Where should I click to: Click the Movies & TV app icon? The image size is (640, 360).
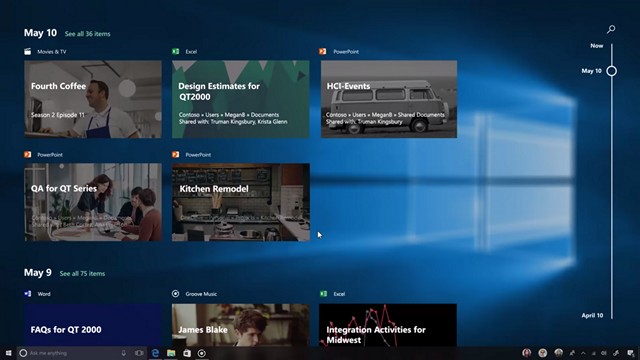[x=27, y=51]
